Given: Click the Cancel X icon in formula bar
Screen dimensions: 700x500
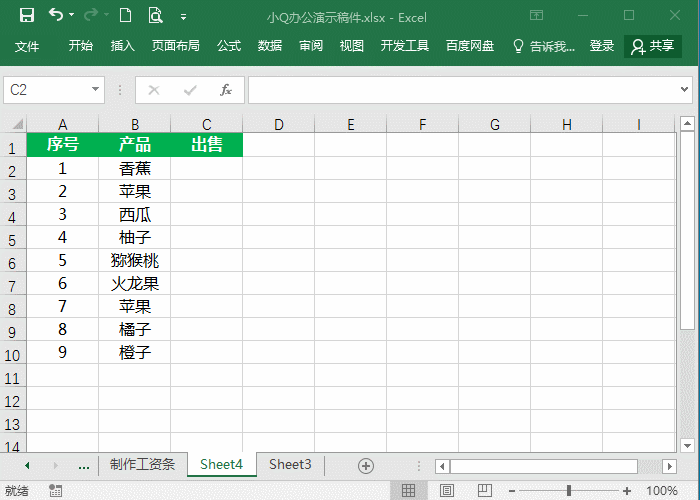Looking at the screenshot, I should (x=154, y=90).
